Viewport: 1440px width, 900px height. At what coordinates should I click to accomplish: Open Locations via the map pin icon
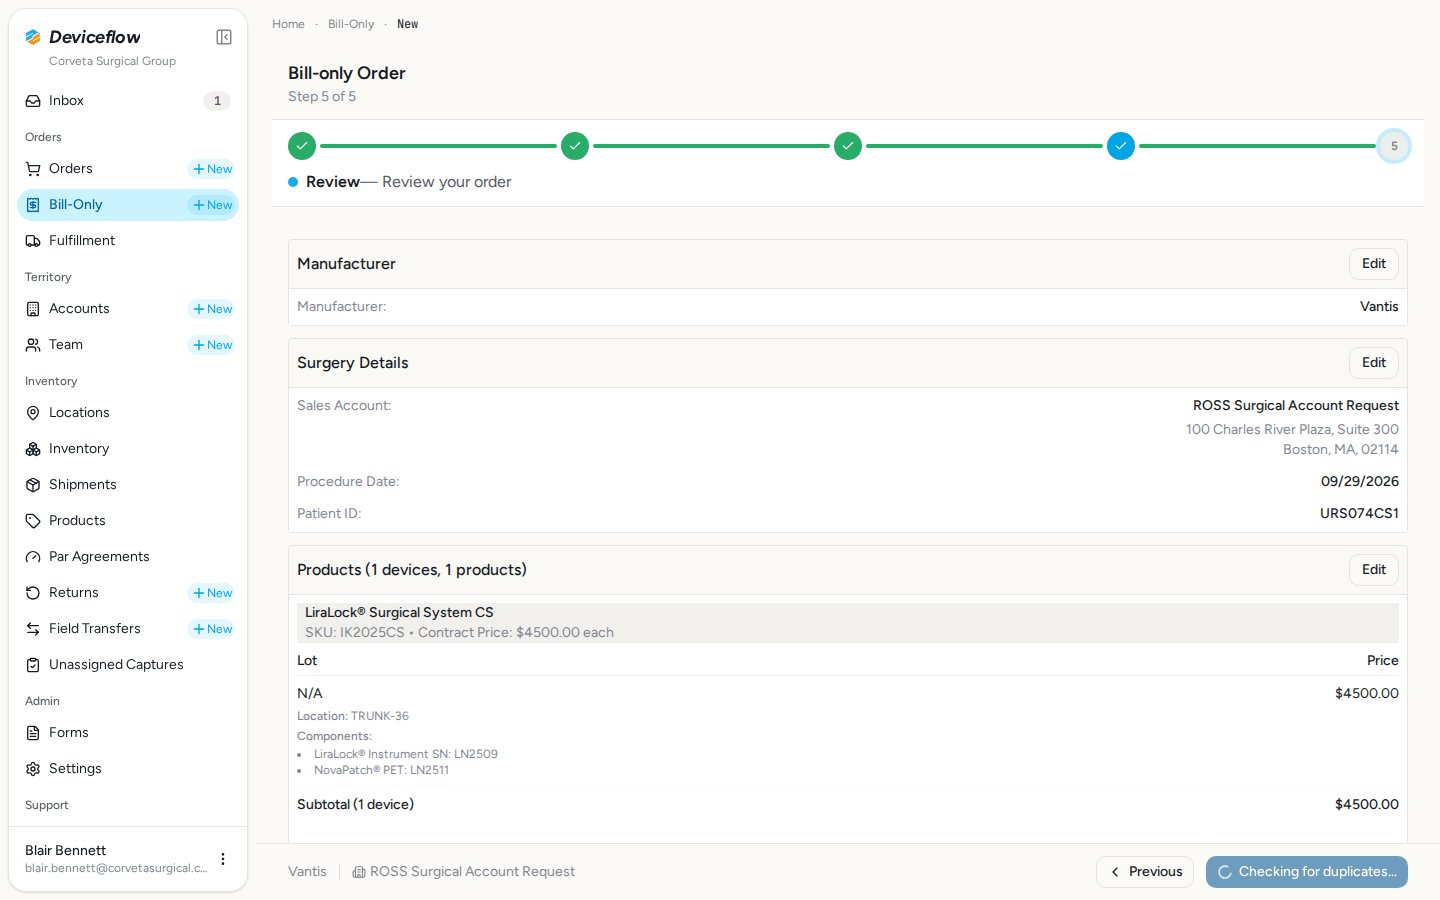[x=33, y=413]
